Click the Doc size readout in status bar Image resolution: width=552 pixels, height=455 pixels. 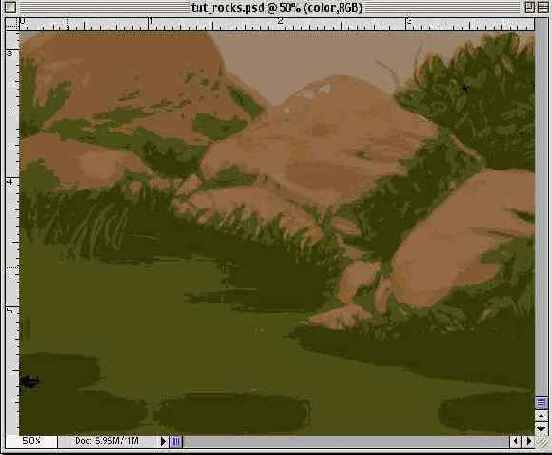pyautogui.click(x=107, y=441)
